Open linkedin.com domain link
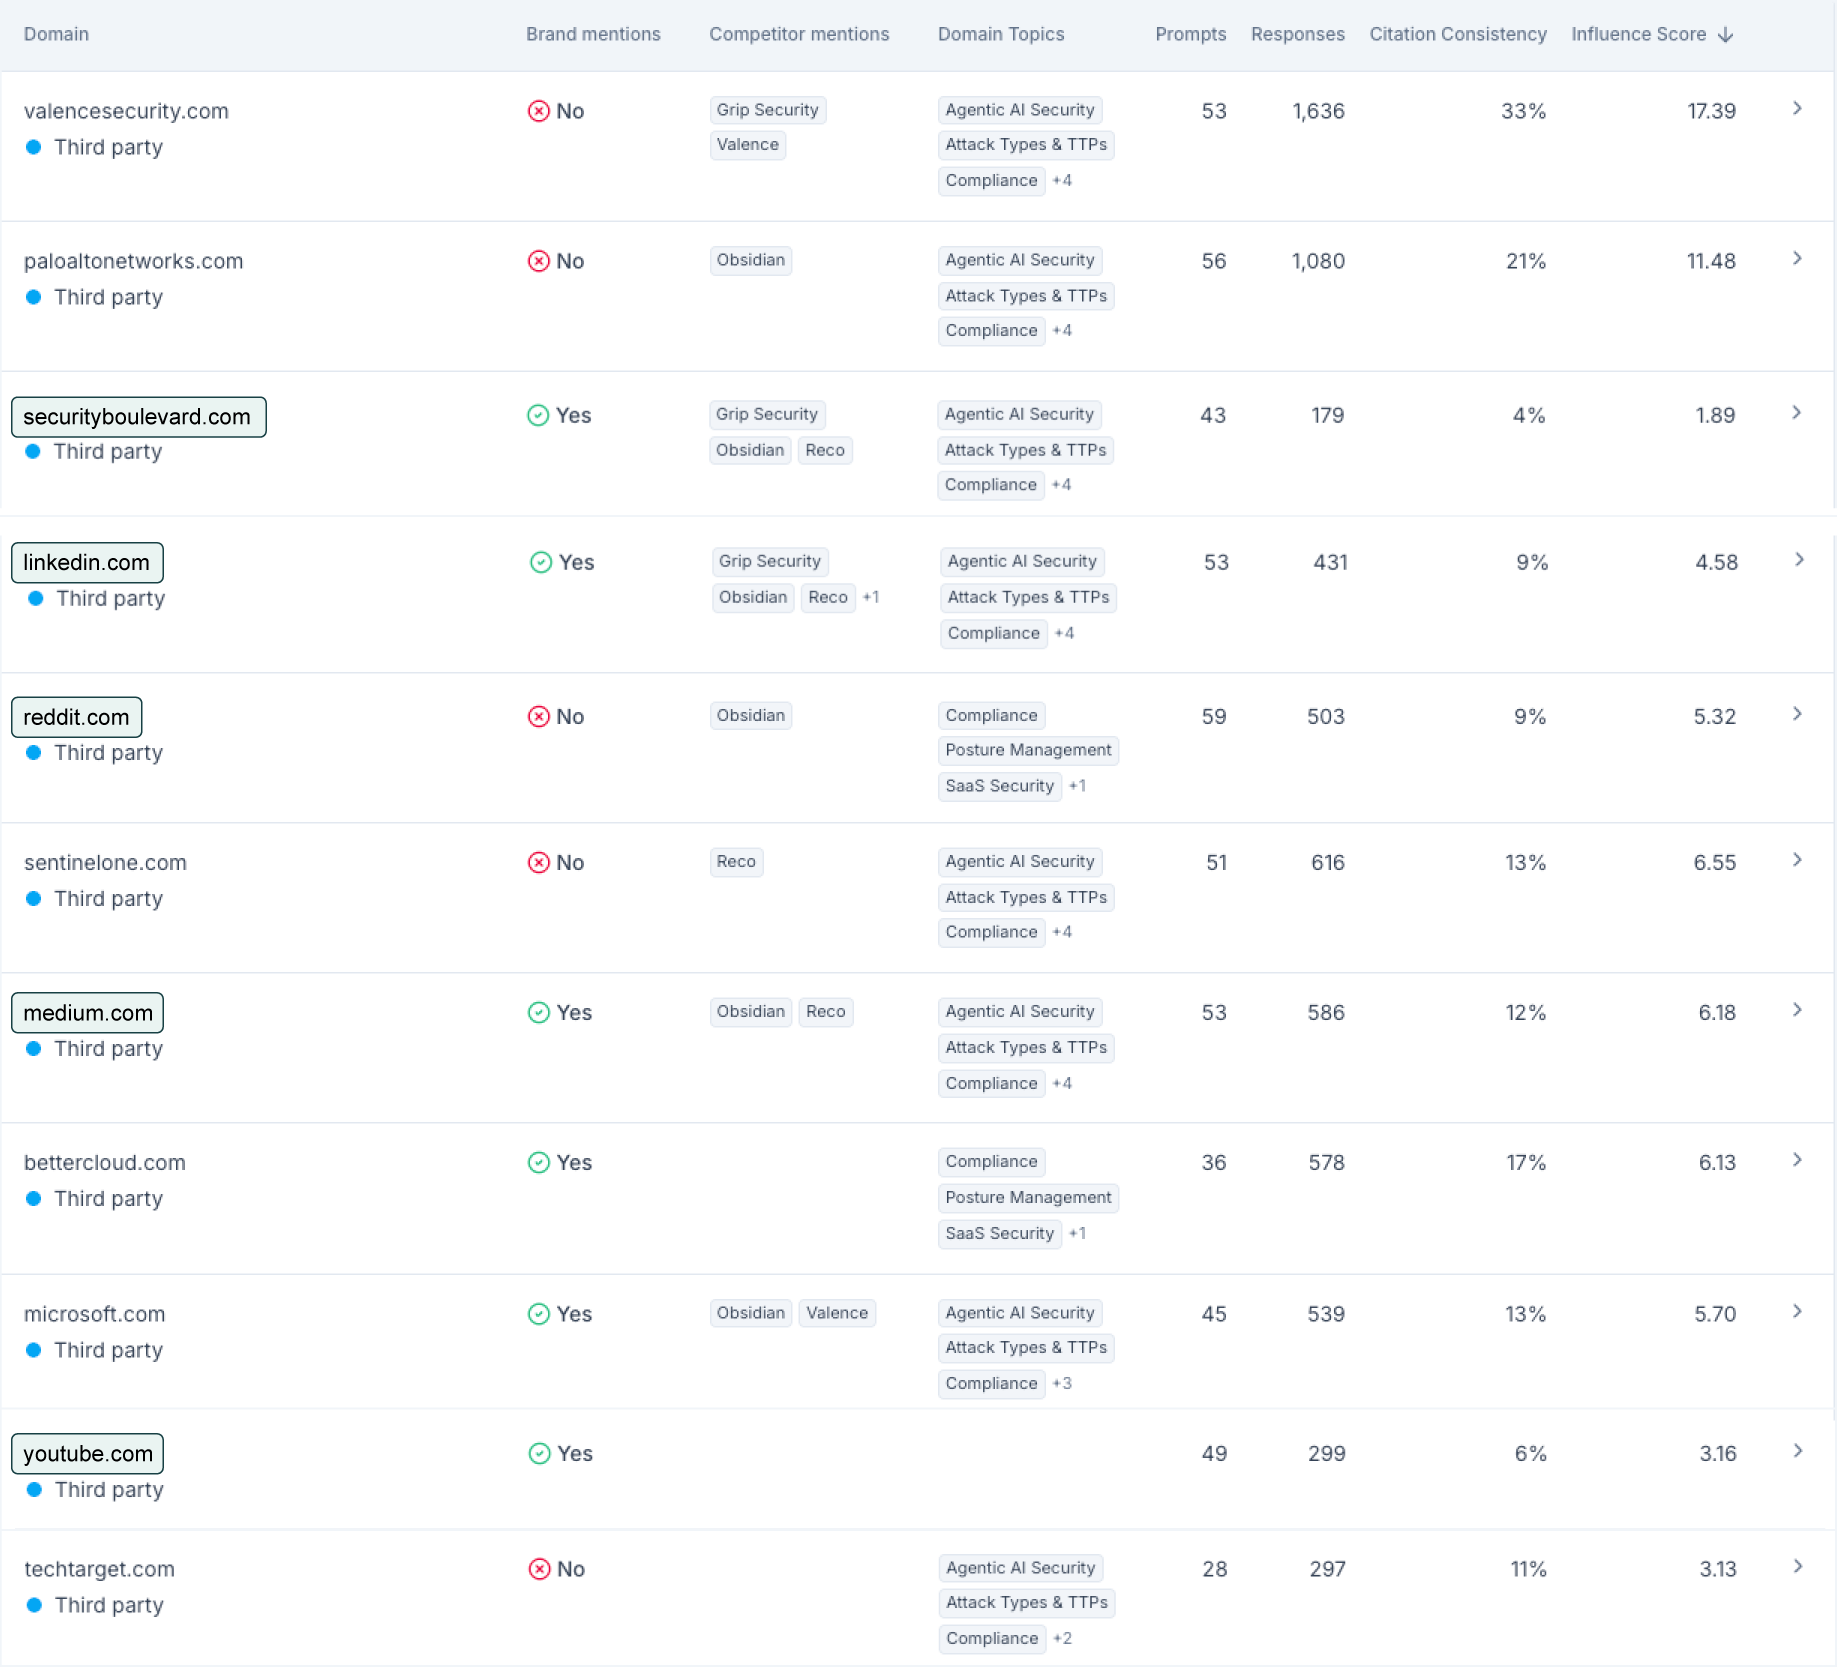 point(87,562)
